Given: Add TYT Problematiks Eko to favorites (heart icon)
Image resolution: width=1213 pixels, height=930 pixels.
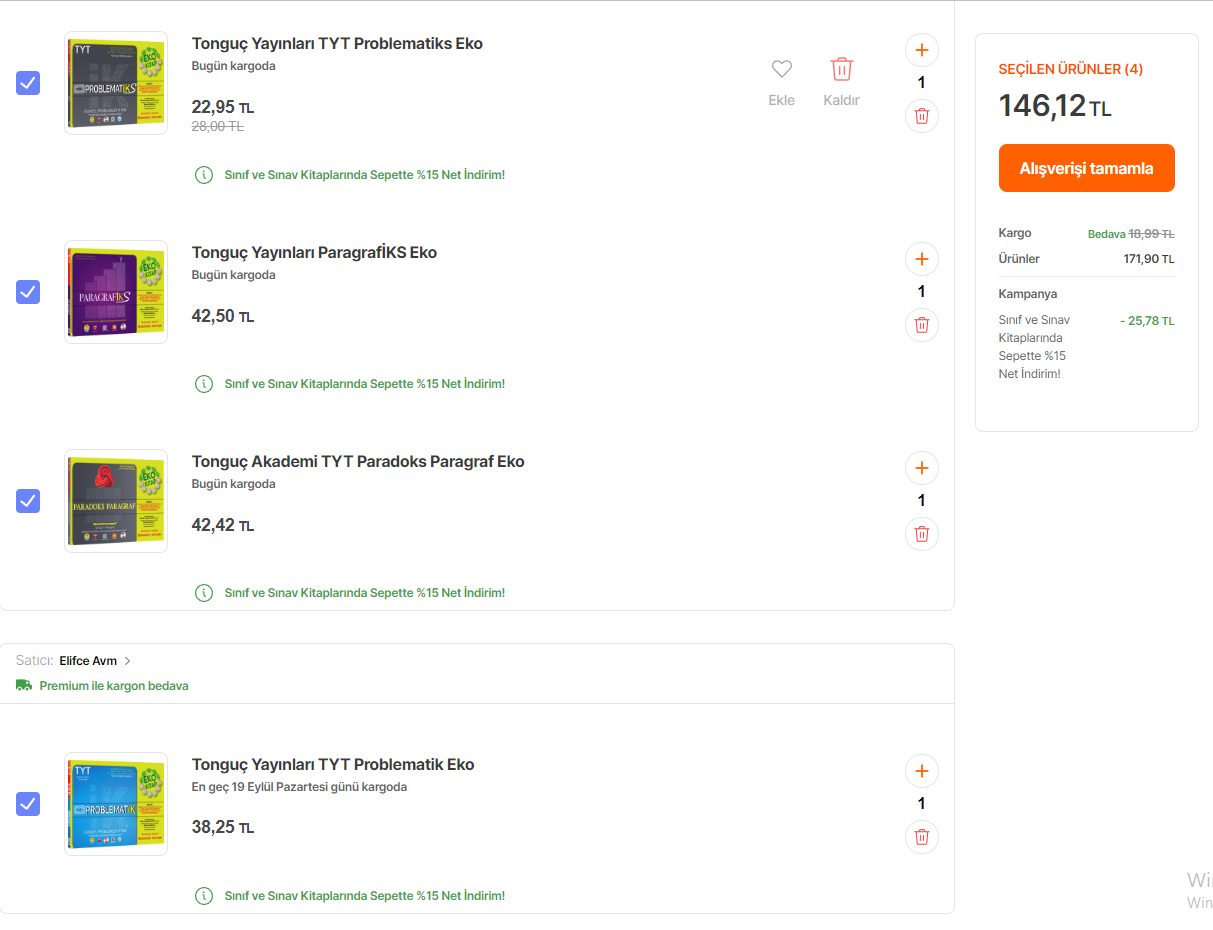Looking at the screenshot, I should [781, 70].
